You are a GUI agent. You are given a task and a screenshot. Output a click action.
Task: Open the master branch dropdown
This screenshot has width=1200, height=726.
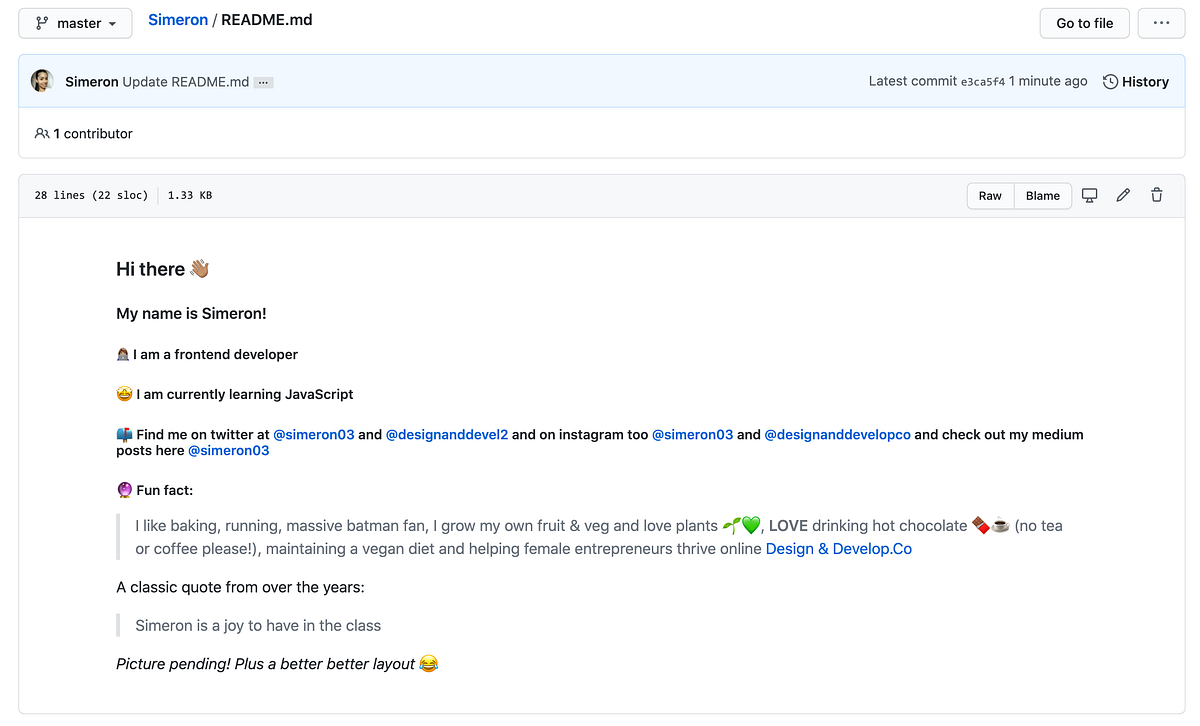coord(75,22)
